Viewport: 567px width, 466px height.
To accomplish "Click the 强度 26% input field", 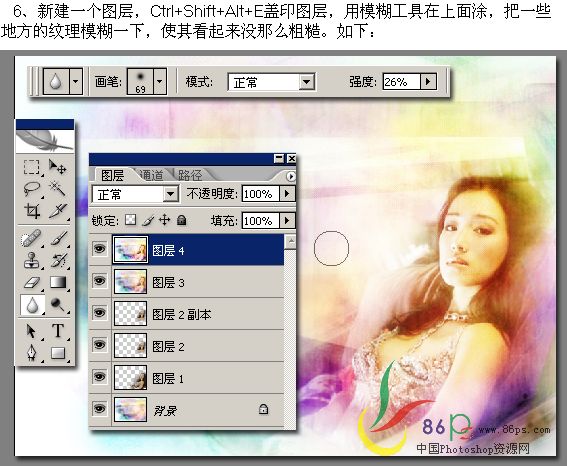I will coord(401,82).
